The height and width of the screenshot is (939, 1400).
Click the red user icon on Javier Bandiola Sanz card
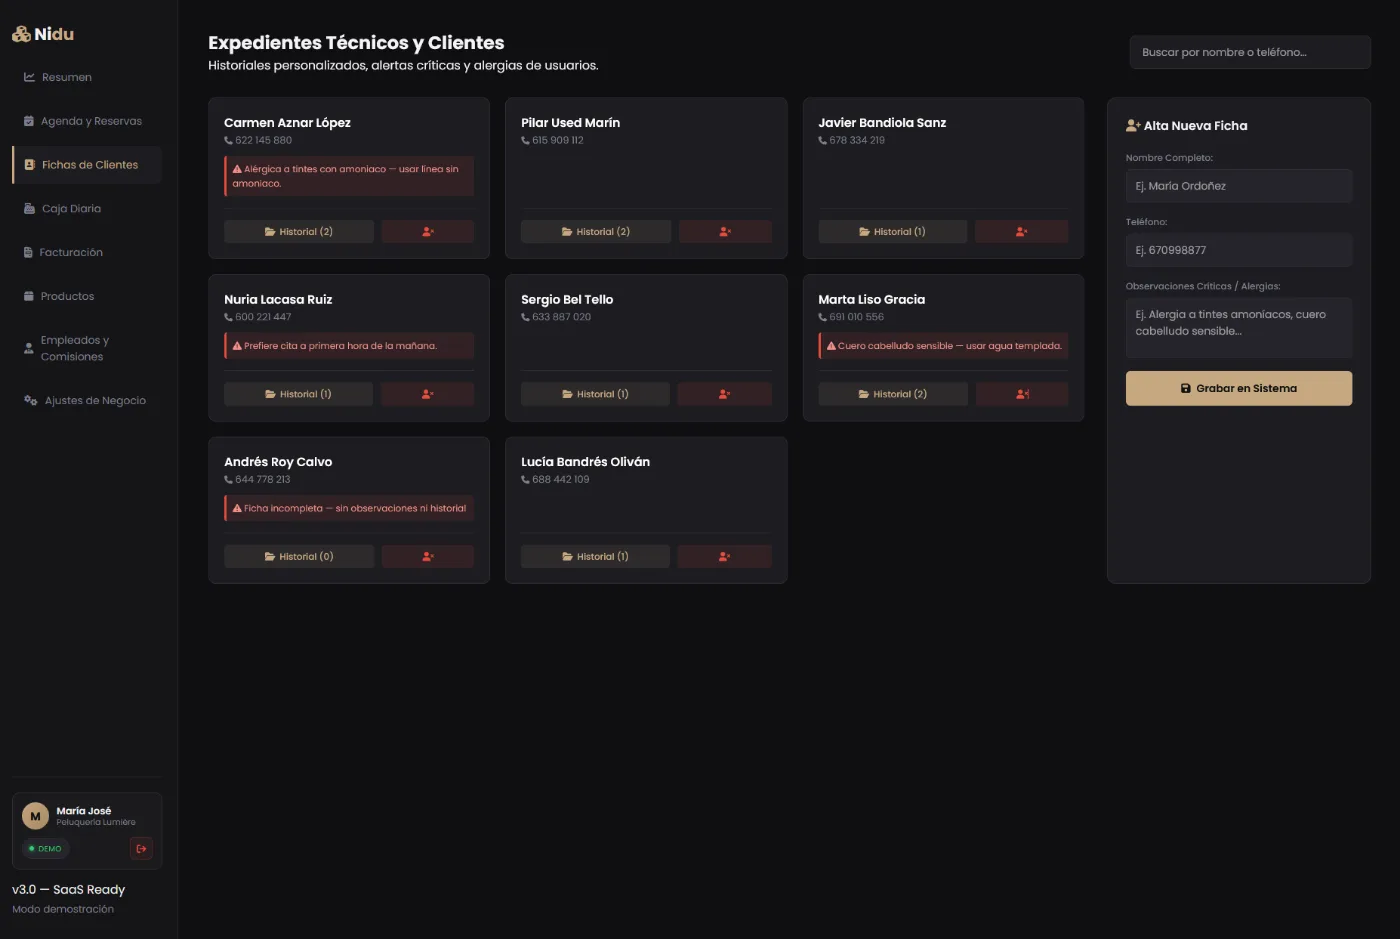1021,232
